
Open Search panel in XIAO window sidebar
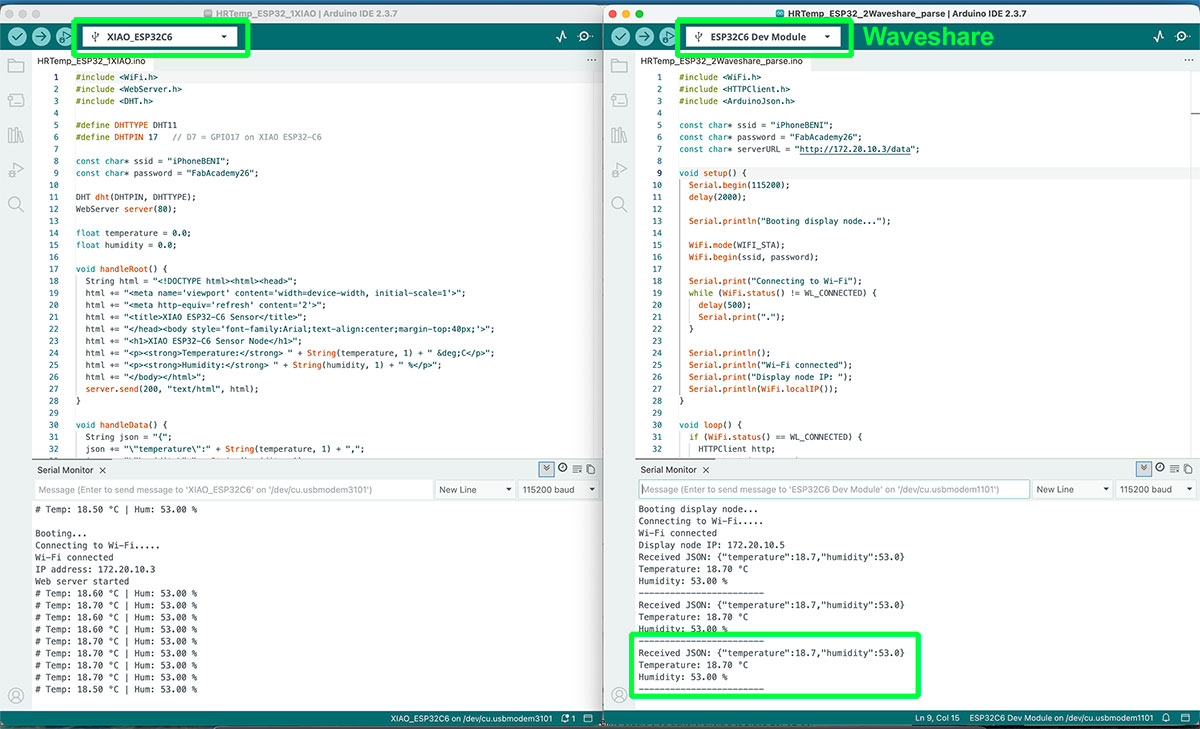pyautogui.click(x=15, y=204)
